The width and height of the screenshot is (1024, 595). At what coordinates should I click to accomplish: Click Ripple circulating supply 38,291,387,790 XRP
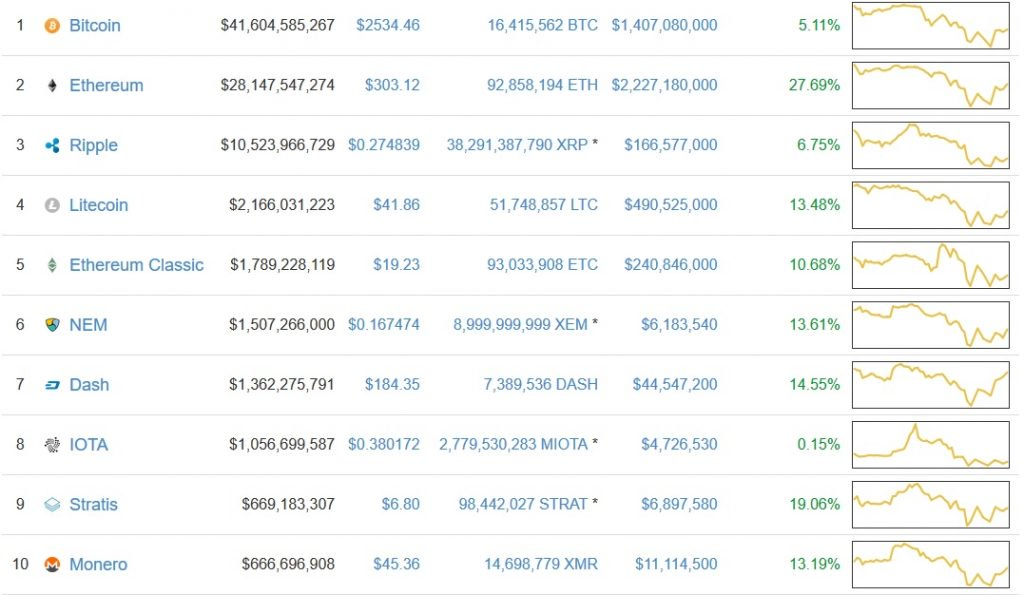(515, 145)
